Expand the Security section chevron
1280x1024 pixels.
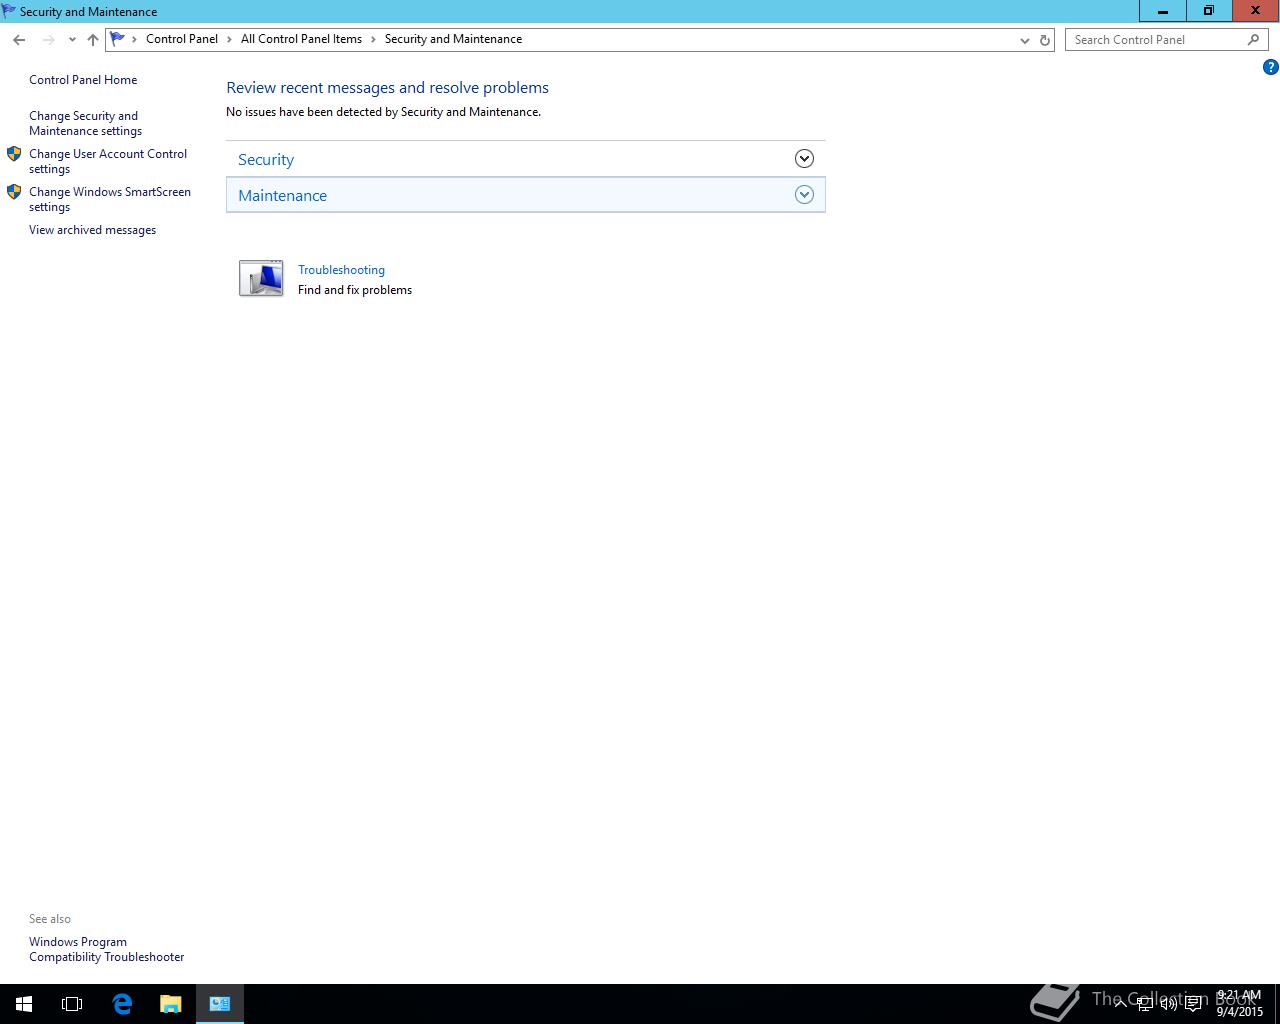coord(804,159)
